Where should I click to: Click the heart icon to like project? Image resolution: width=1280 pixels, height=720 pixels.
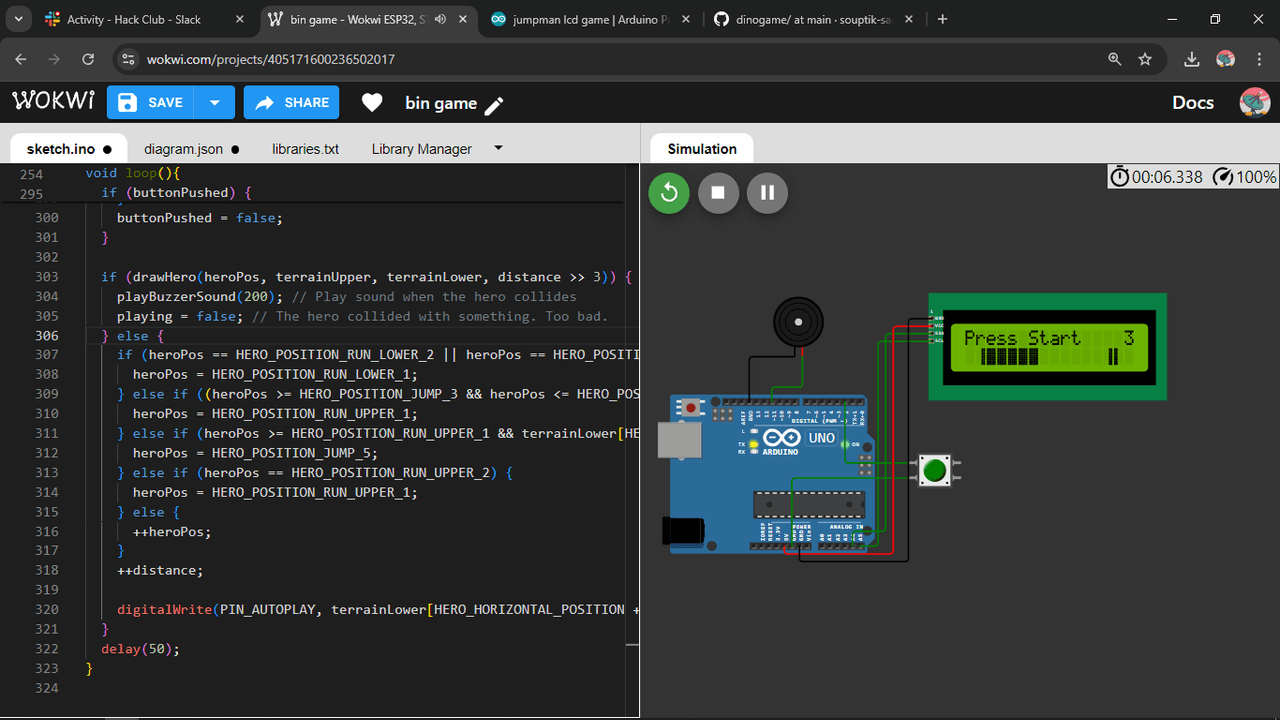(x=372, y=103)
